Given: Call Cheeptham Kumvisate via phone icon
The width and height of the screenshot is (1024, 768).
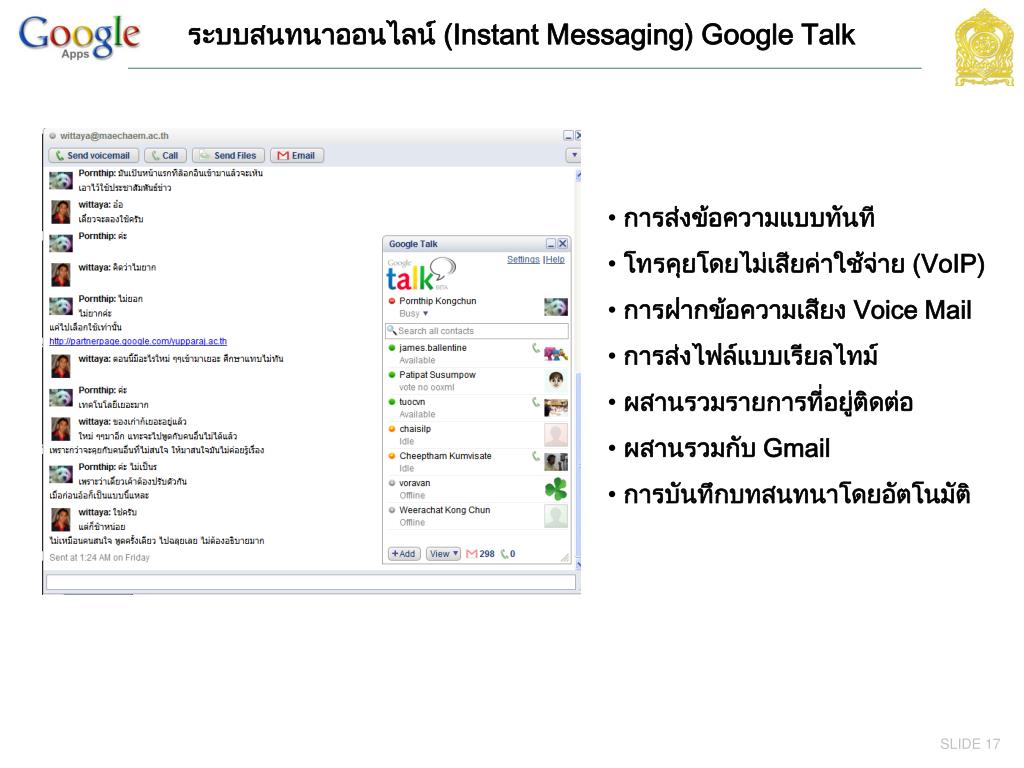Looking at the screenshot, I should 536,456.
